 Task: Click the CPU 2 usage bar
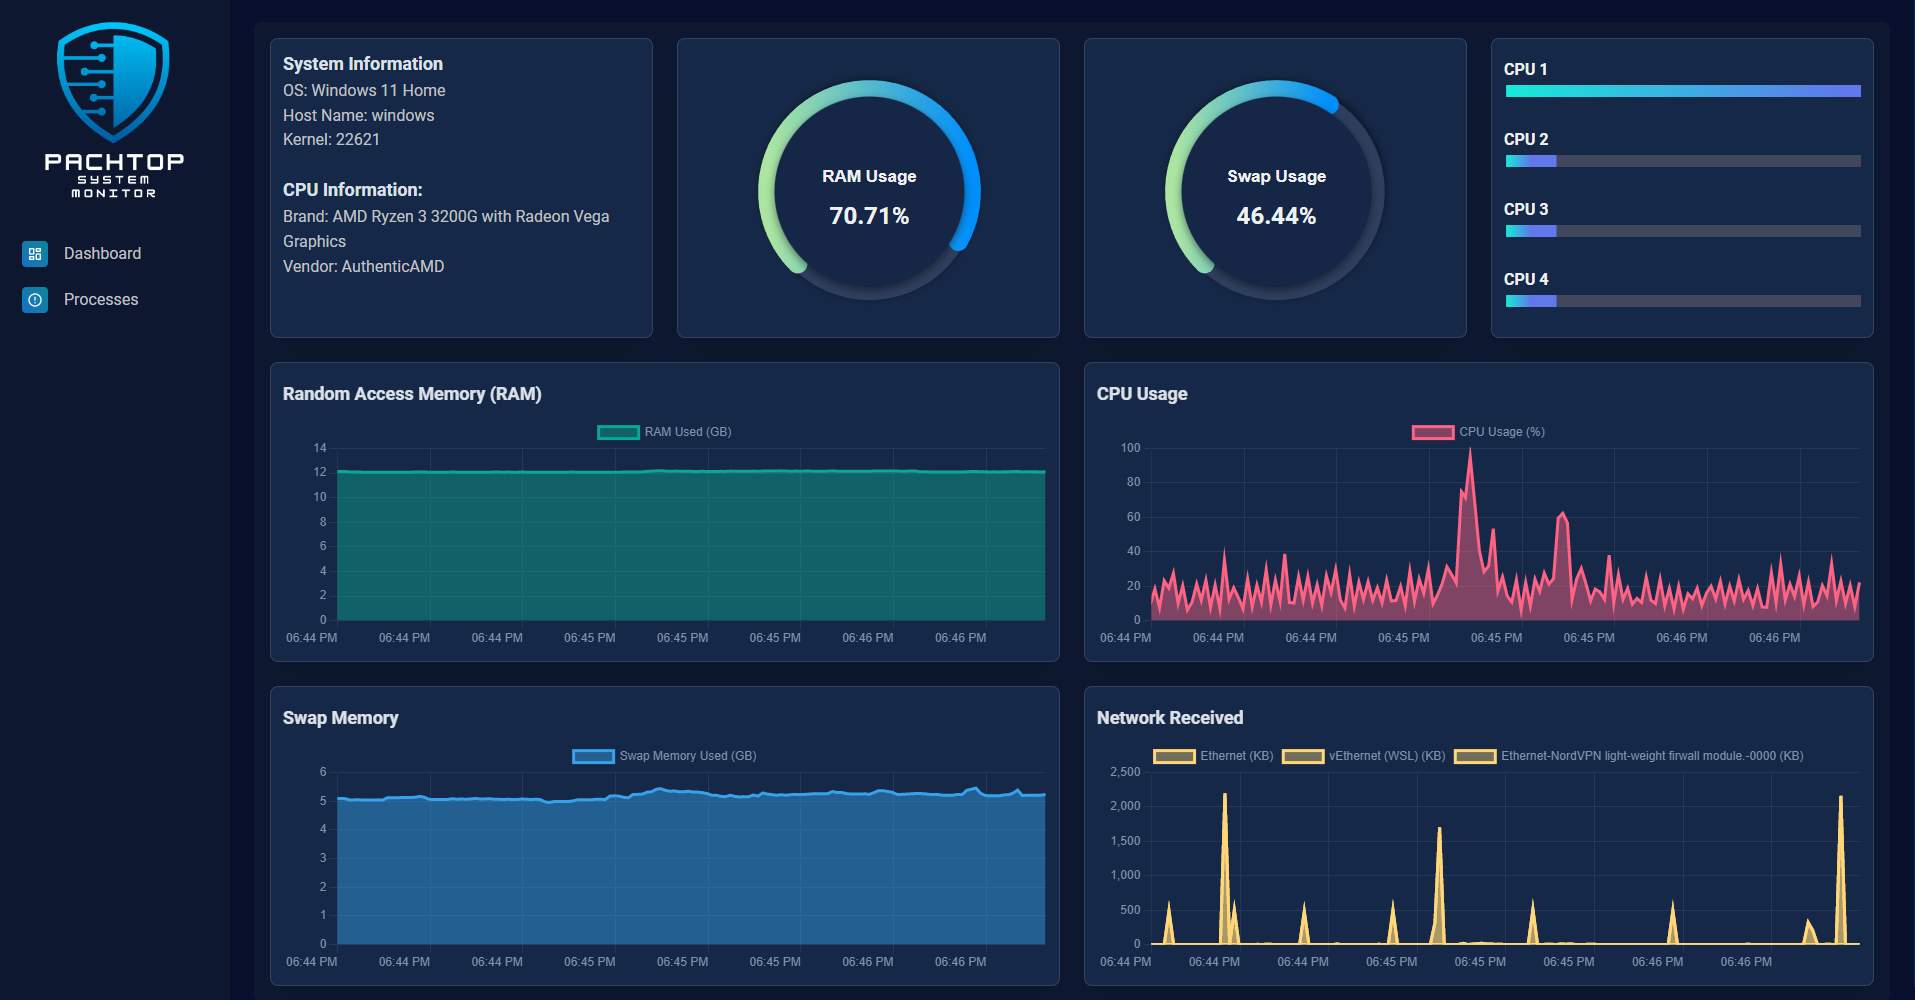click(1683, 161)
